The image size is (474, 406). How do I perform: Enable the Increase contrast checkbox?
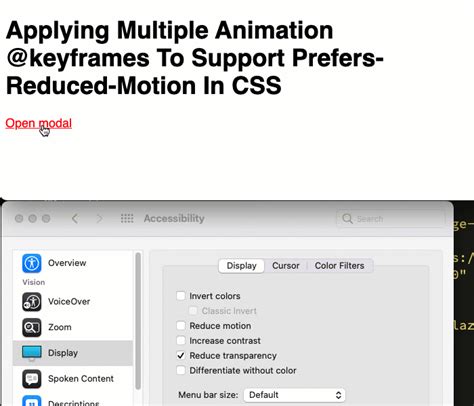click(x=181, y=341)
